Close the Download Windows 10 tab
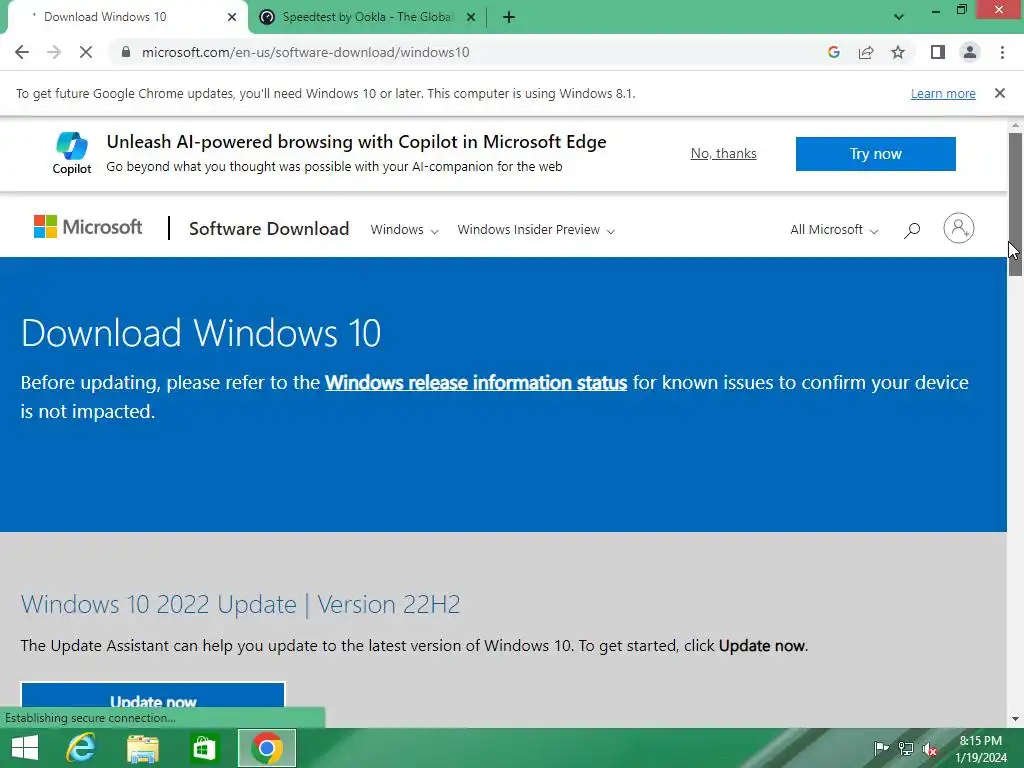Screen dimensions: 1024x768 [232, 17]
